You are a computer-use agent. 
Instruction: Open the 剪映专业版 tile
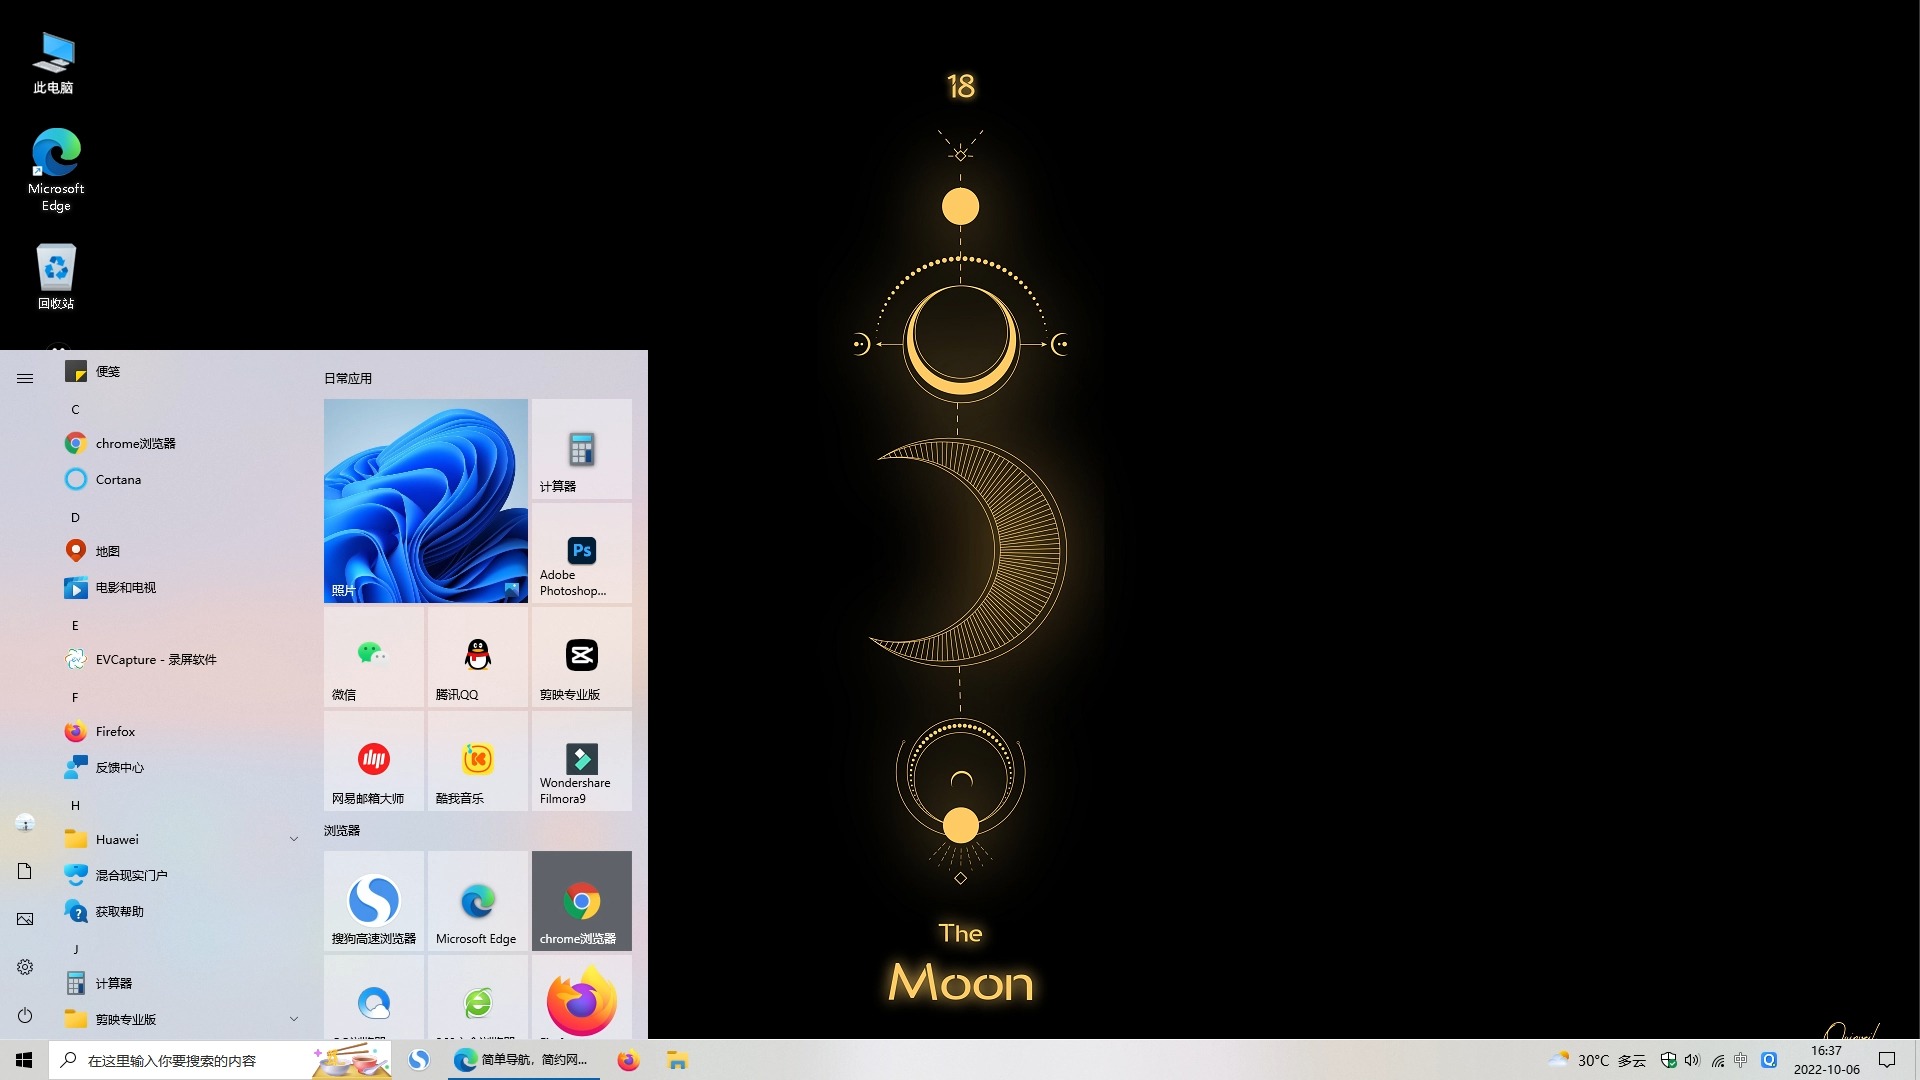[582, 657]
